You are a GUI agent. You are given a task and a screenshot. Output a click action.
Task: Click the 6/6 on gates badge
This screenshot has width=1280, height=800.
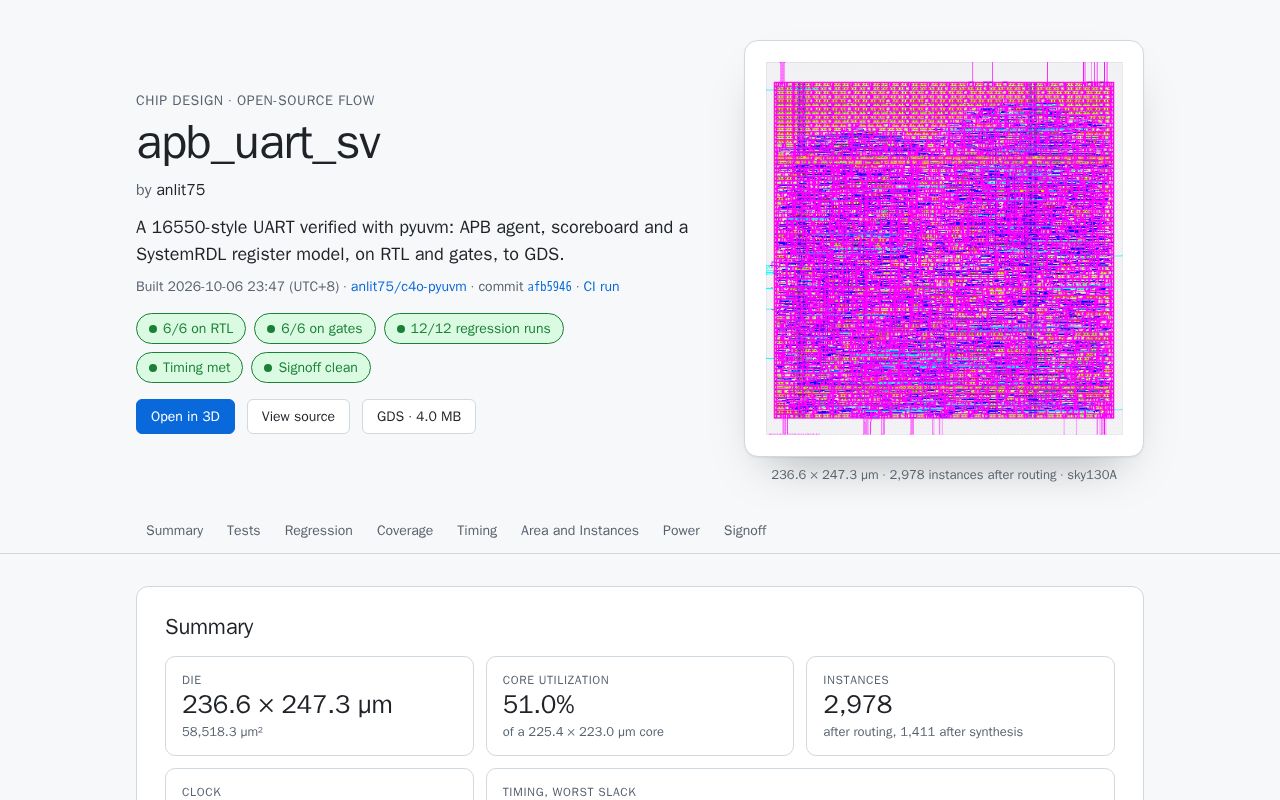[x=315, y=328]
